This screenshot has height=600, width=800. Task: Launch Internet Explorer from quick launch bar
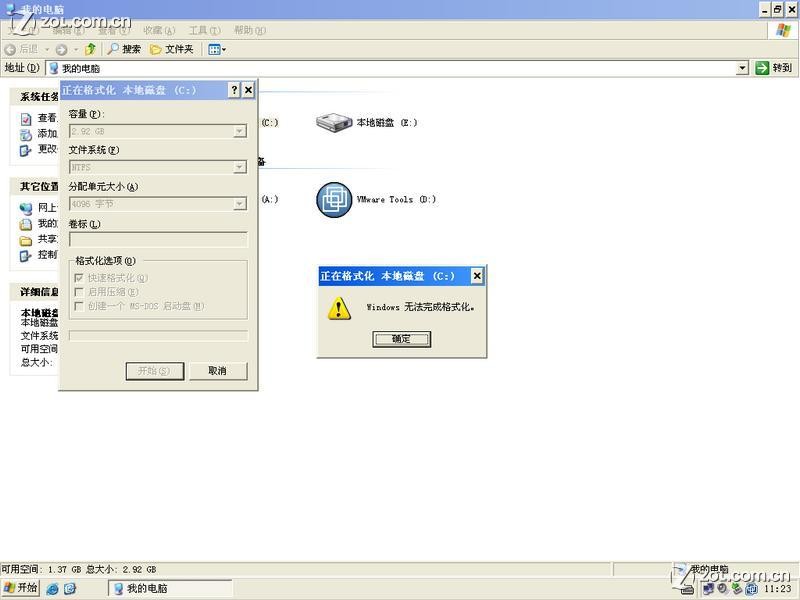pos(52,588)
